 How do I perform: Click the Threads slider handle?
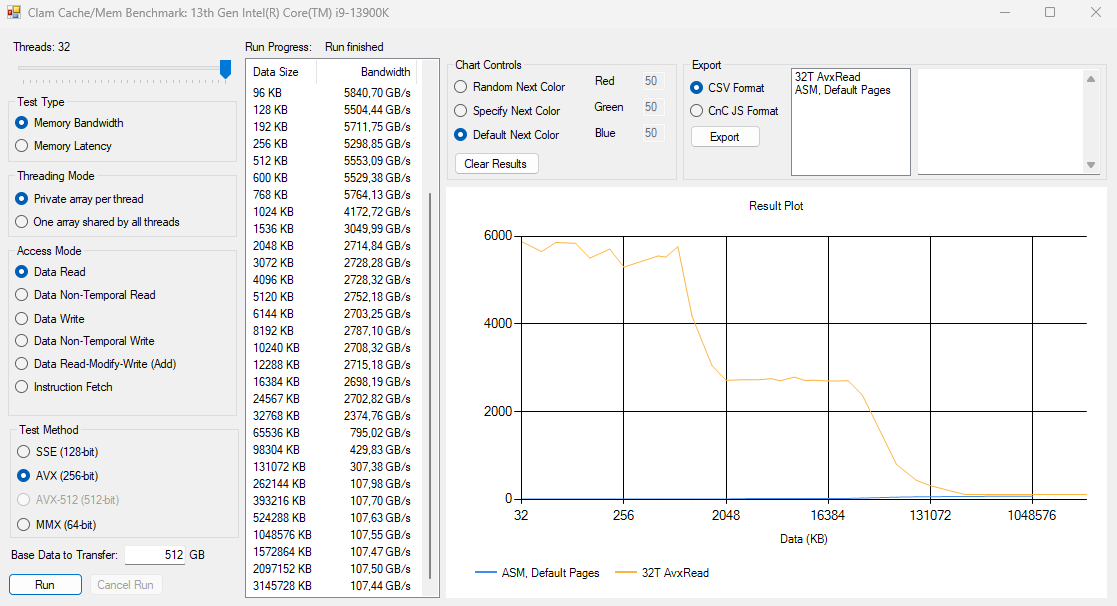click(x=226, y=69)
